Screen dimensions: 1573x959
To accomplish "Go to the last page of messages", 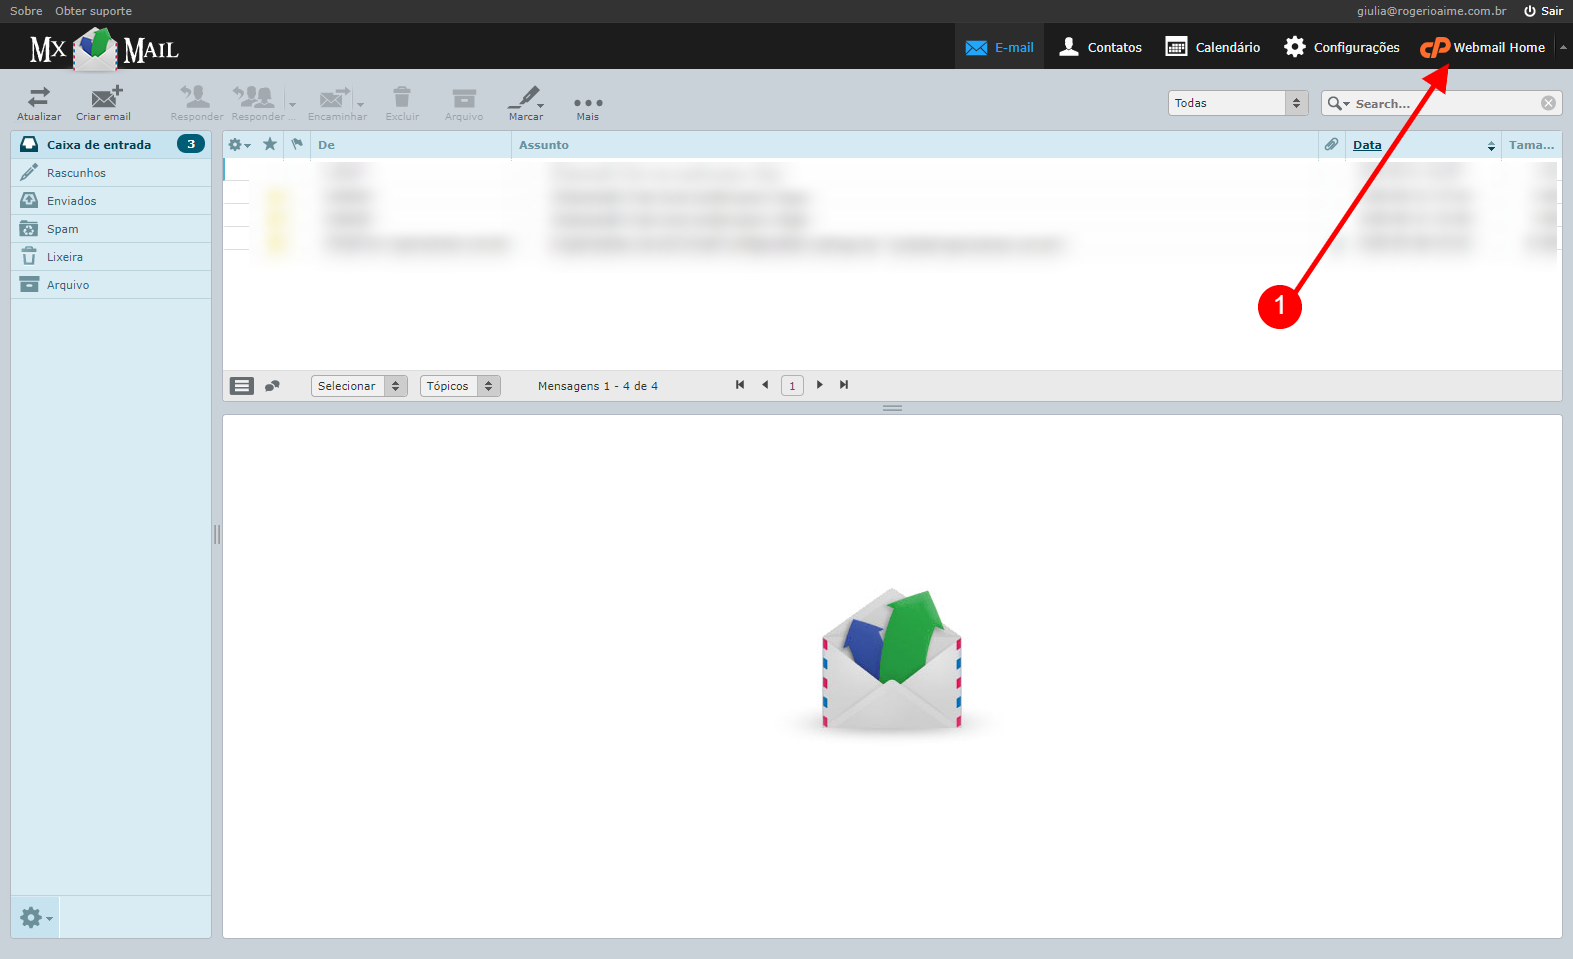I will coord(844,385).
